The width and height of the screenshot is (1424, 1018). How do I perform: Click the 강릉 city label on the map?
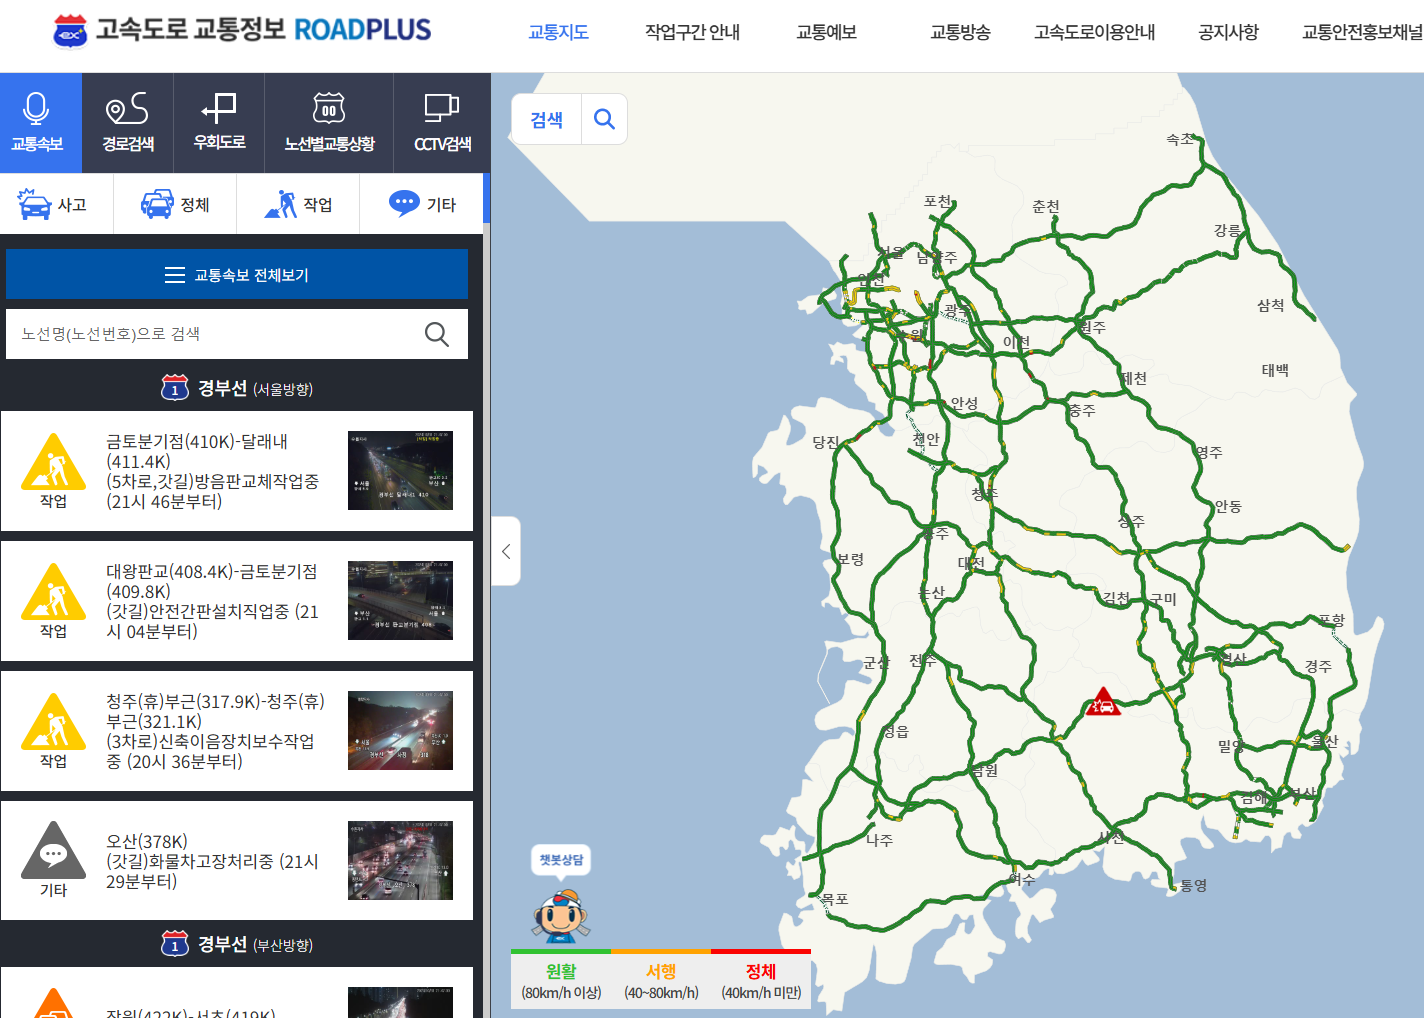point(1228,230)
